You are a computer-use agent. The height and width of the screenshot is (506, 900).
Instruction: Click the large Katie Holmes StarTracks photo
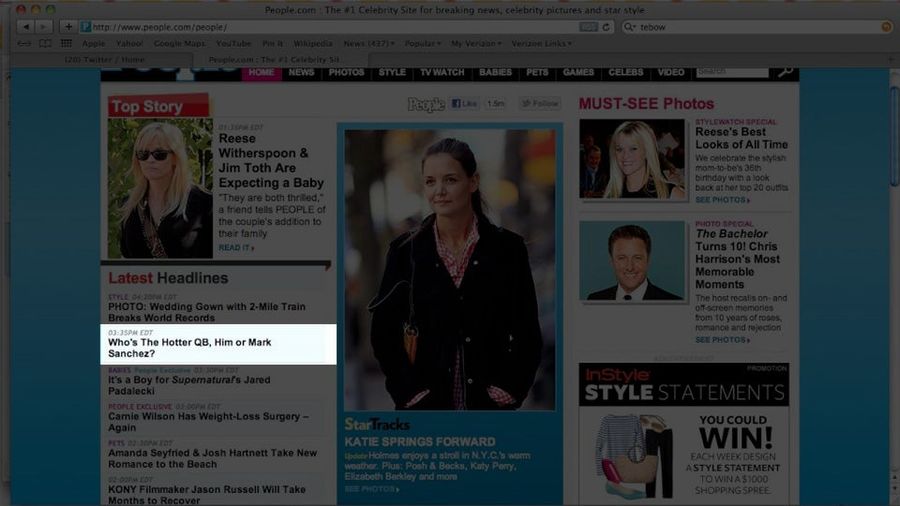(449, 270)
